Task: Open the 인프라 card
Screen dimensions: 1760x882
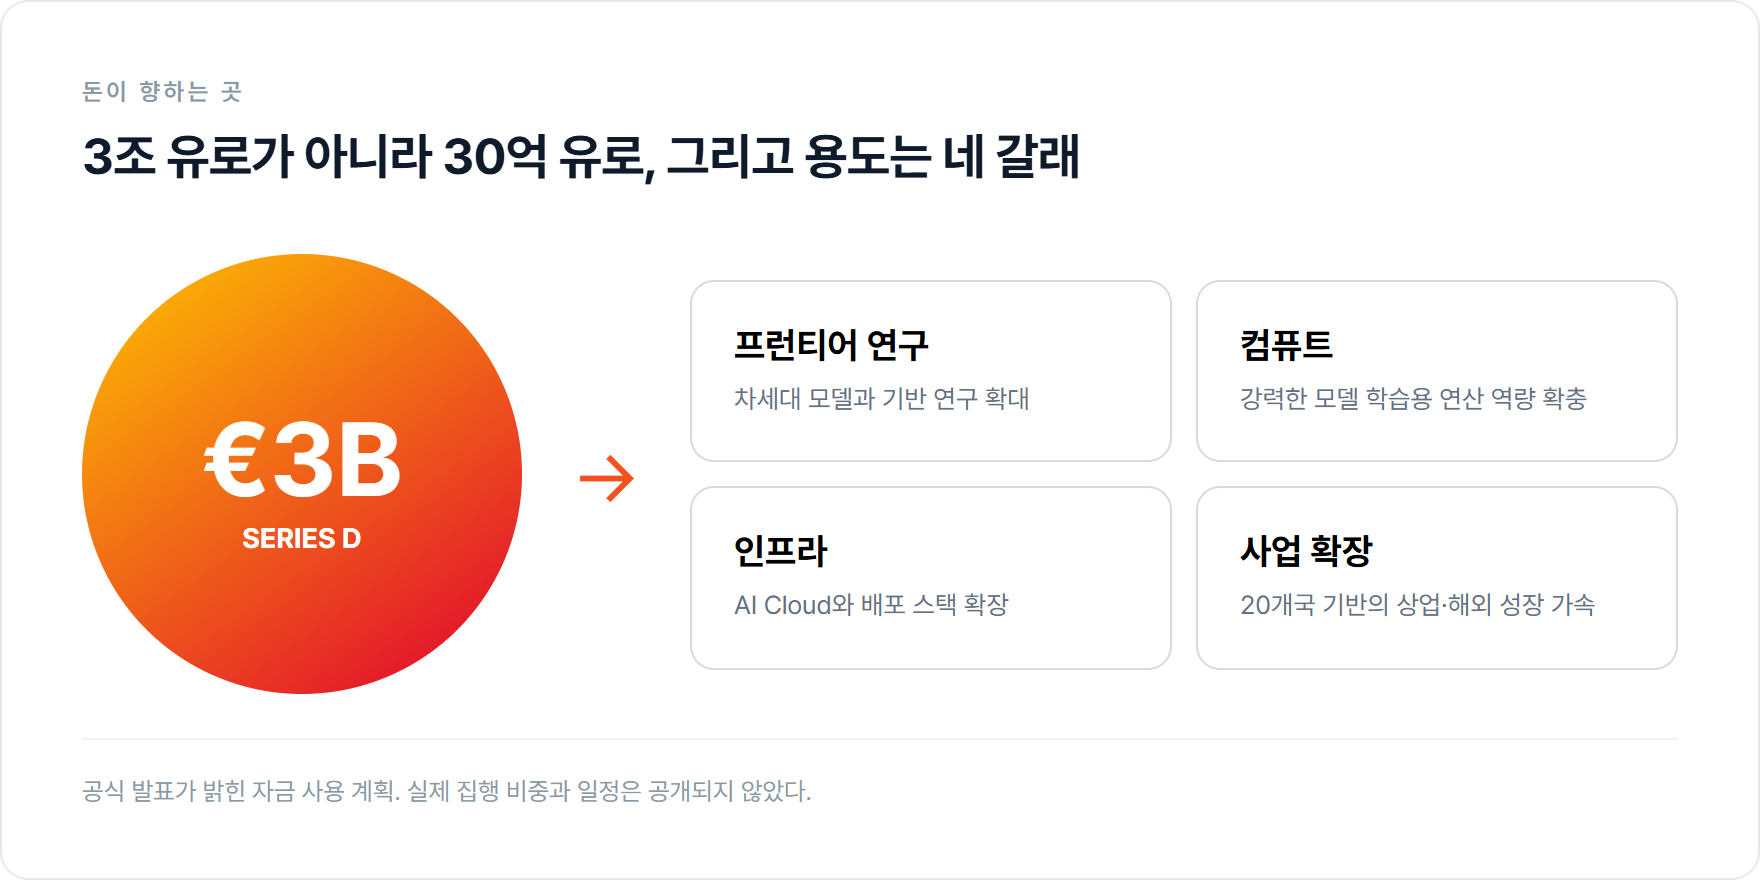Action: click(931, 578)
